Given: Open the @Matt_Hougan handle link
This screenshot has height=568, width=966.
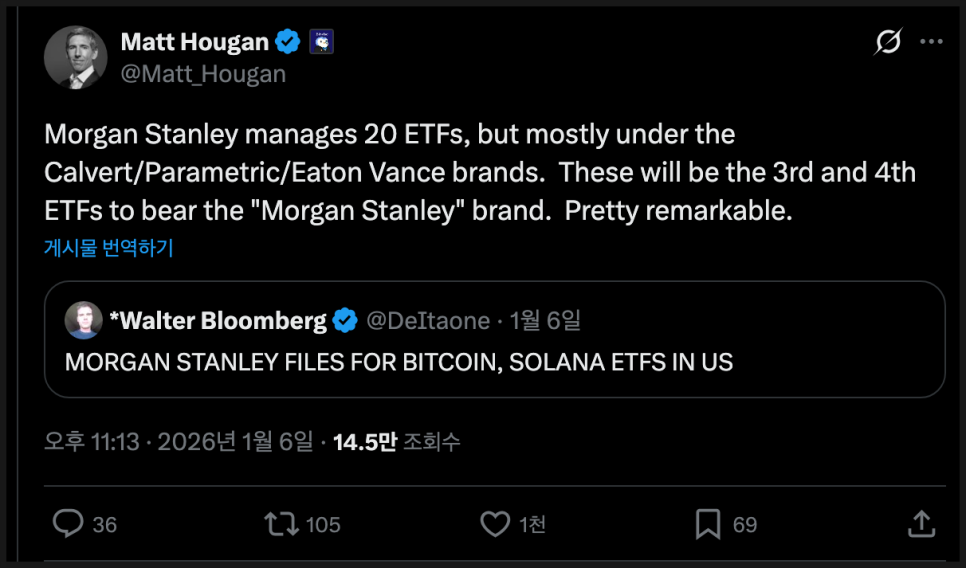Looking at the screenshot, I should (203, 74).
